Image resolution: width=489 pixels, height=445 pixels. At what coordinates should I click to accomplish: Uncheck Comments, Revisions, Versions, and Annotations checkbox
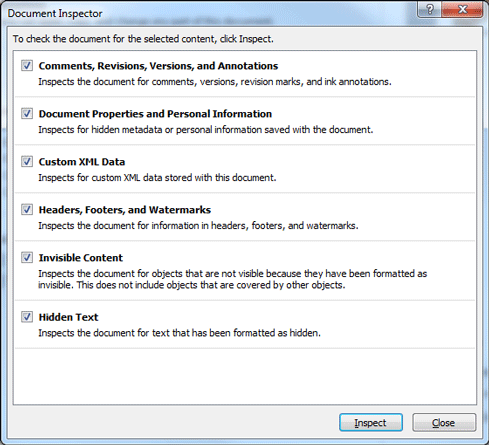pos(27,65)
